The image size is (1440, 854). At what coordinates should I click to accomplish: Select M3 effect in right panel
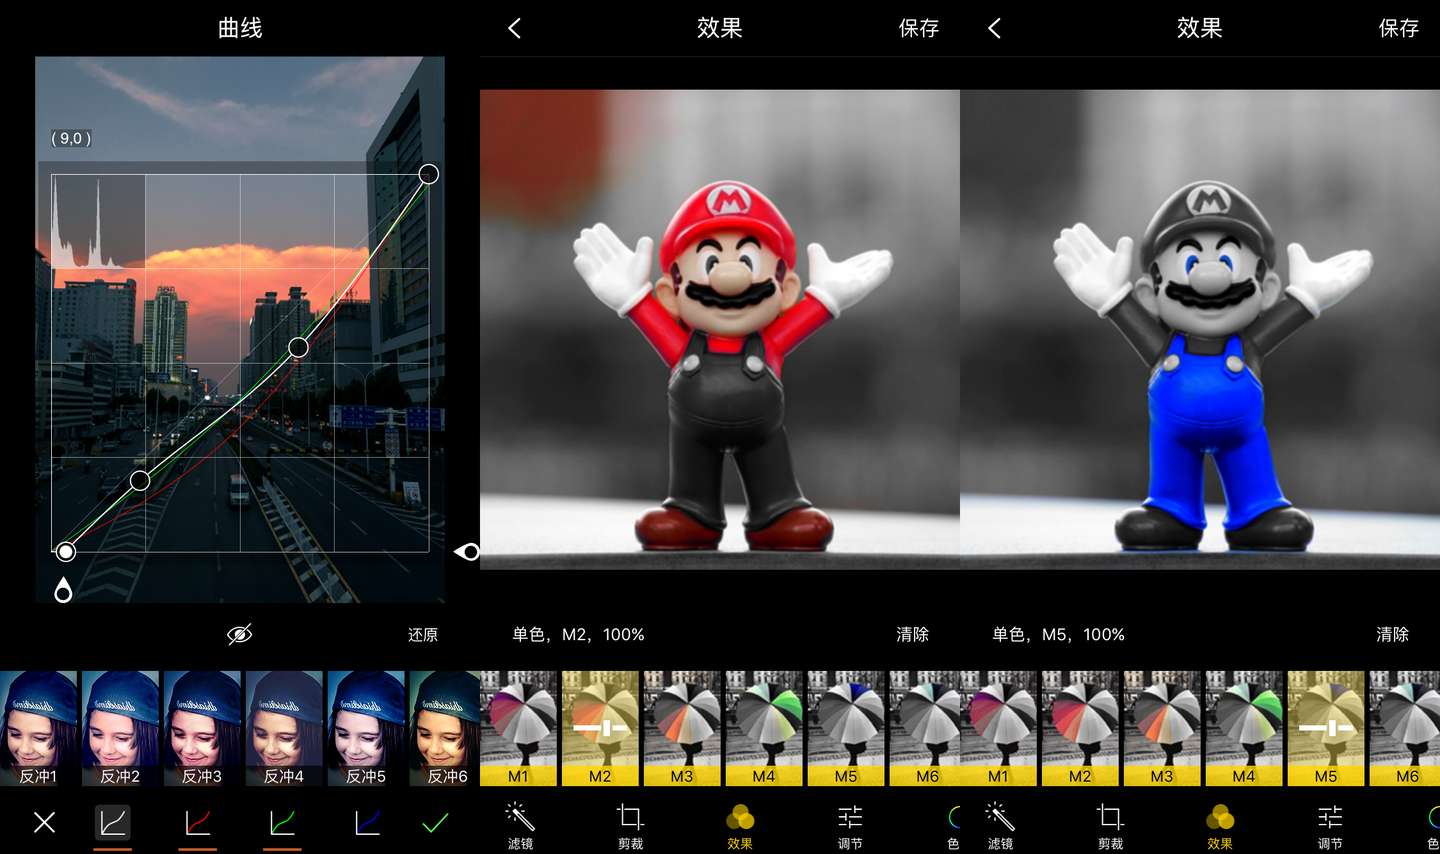(x=1162, y=728)
